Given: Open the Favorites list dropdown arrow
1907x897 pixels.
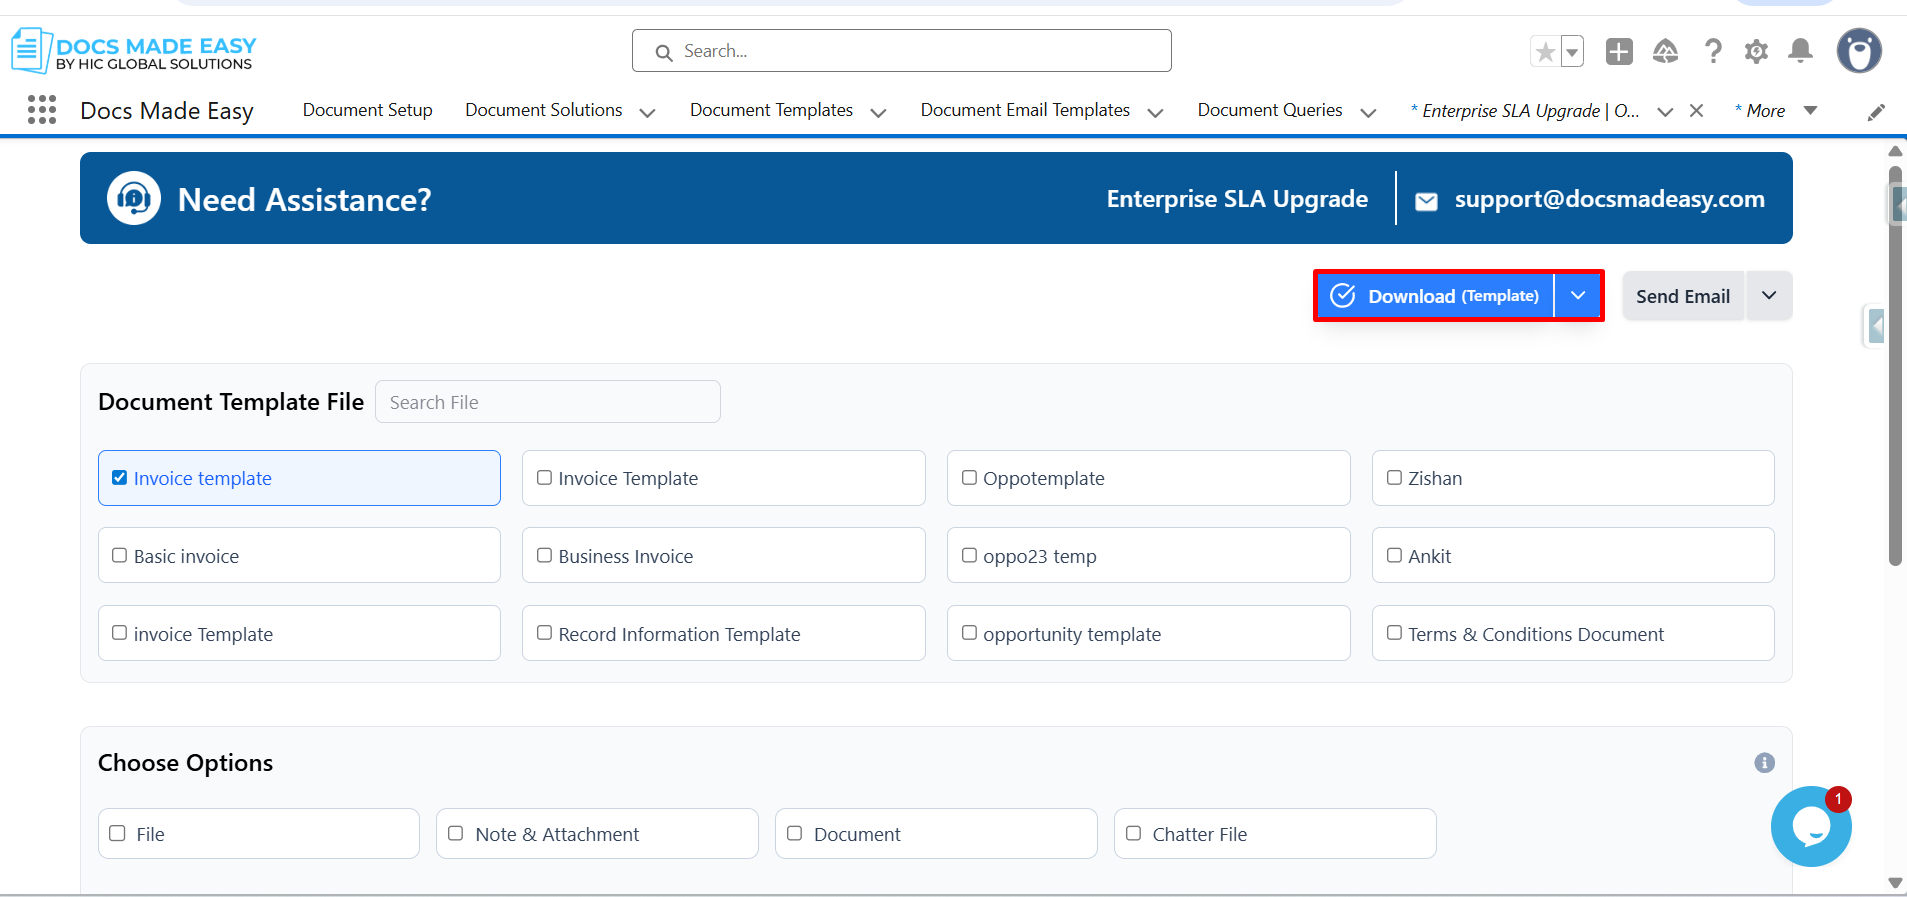Looking at the screenshot, I should 1572,51.
